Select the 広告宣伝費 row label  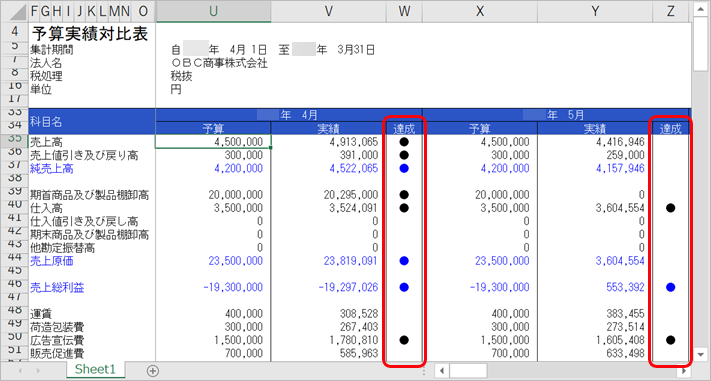point(57,340)
